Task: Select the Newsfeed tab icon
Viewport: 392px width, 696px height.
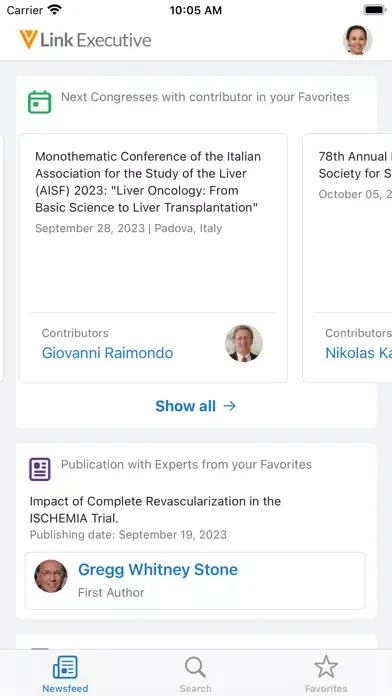Action: [65, 667]
